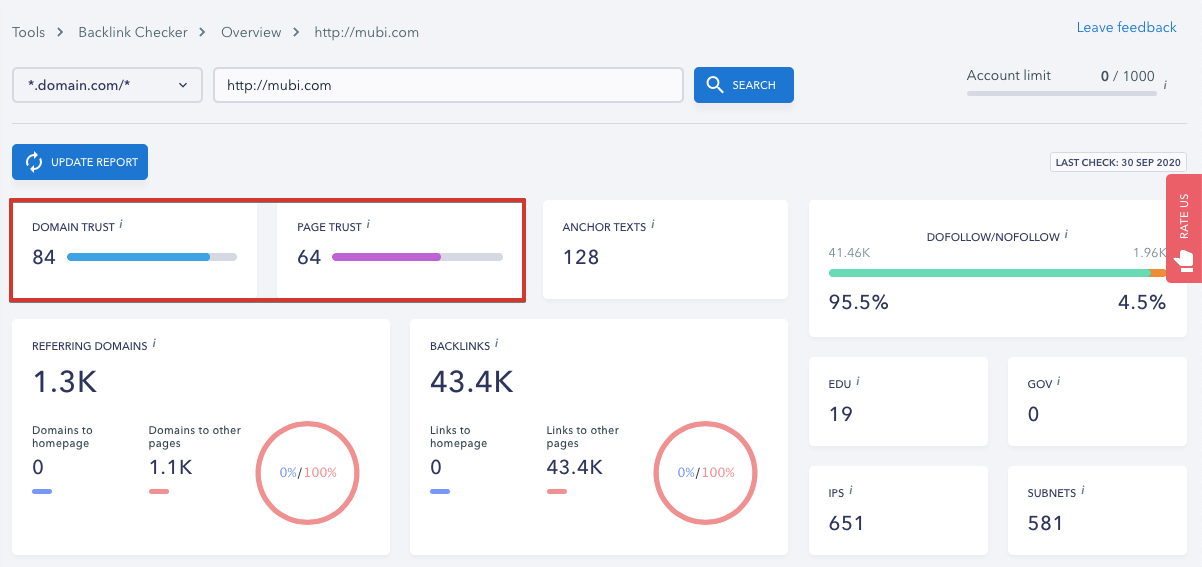The width and height of the screenshot is (1202, 567).
Task: Click the 41.46K dofollow count label
Action: click(850, 254)
